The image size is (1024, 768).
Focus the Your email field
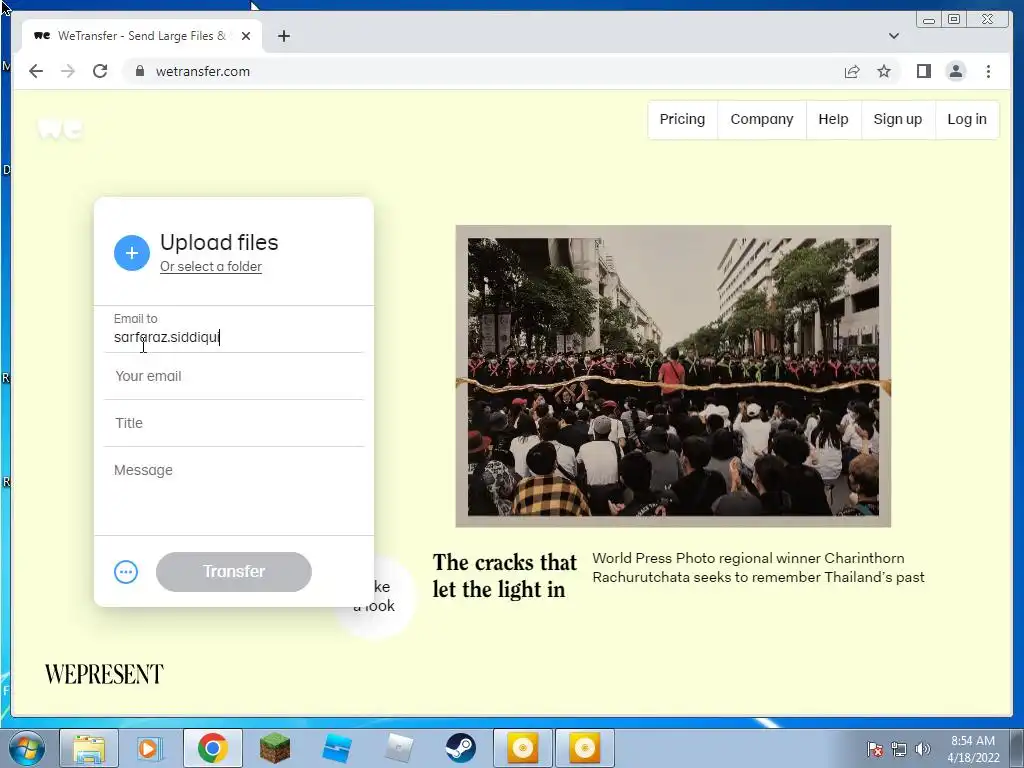tap(234, 376)
